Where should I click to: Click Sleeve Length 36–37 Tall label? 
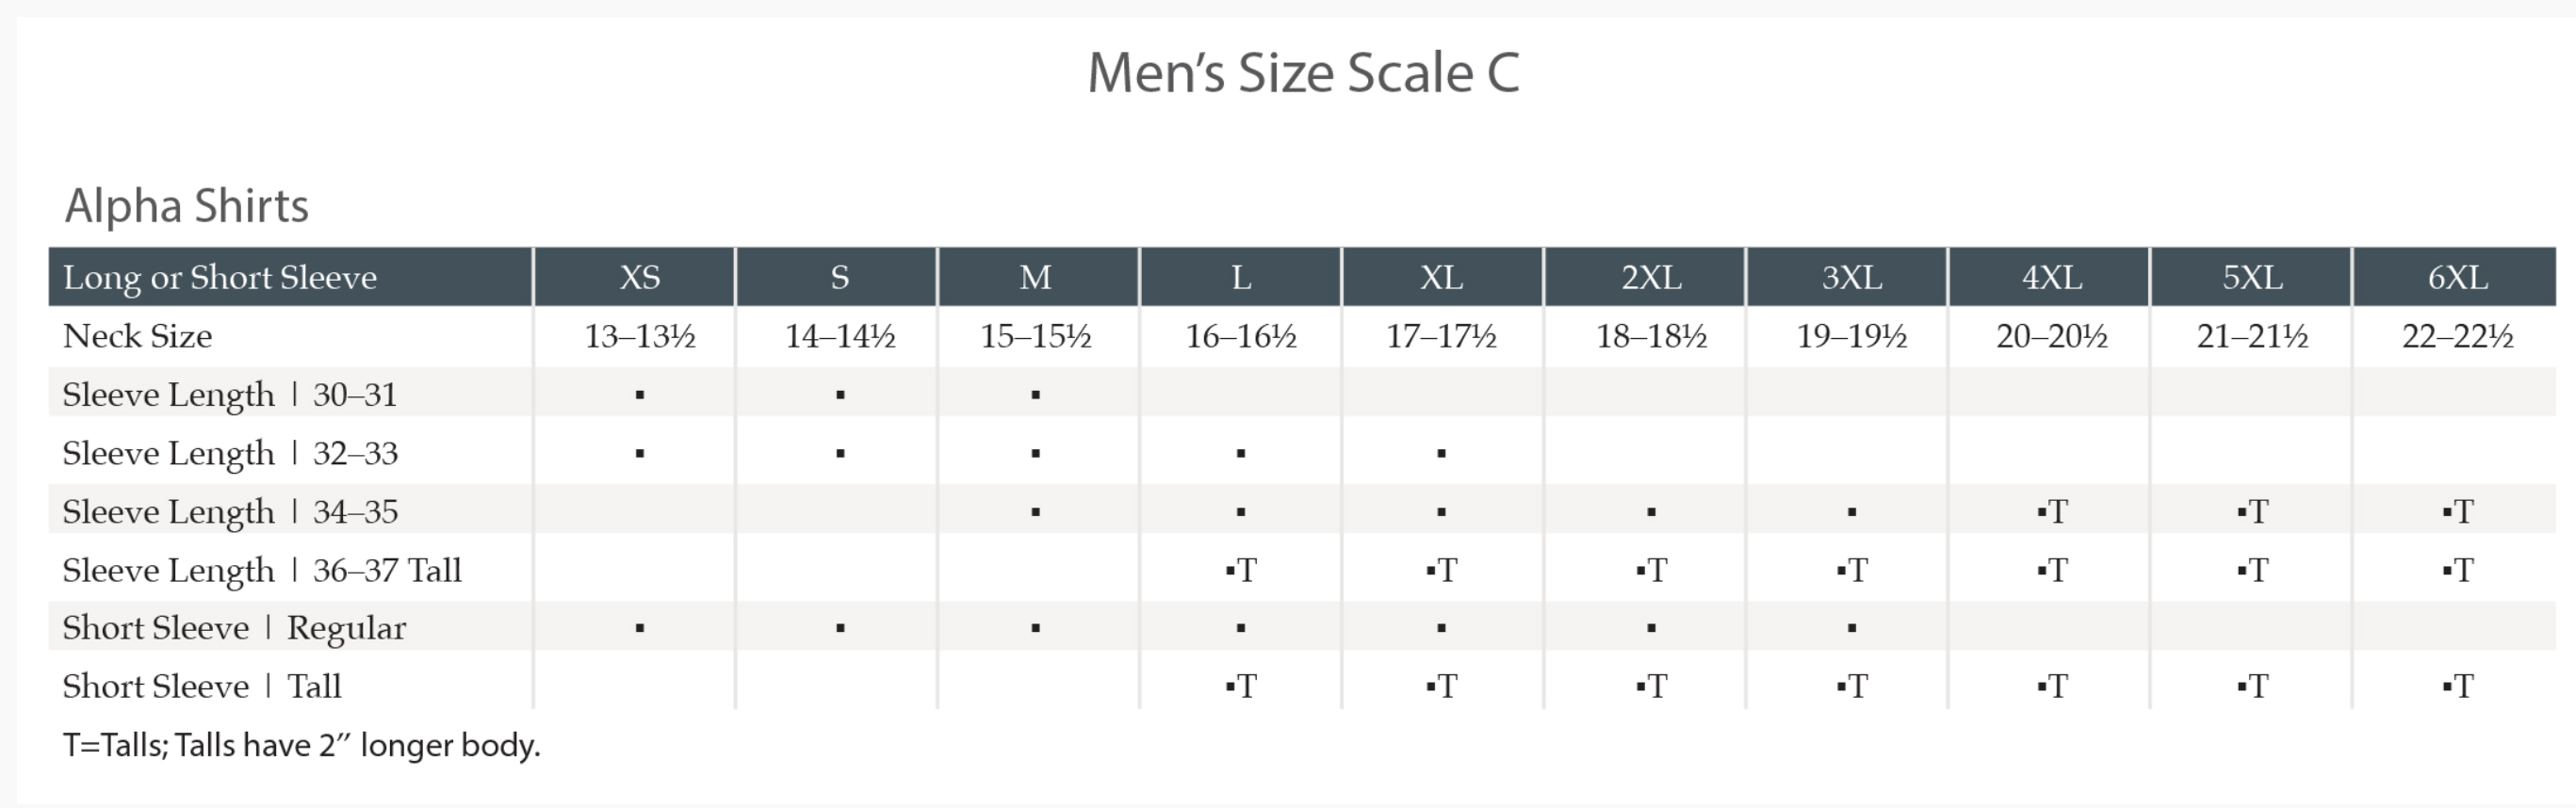pyautogui.click(x=262, y=570)
